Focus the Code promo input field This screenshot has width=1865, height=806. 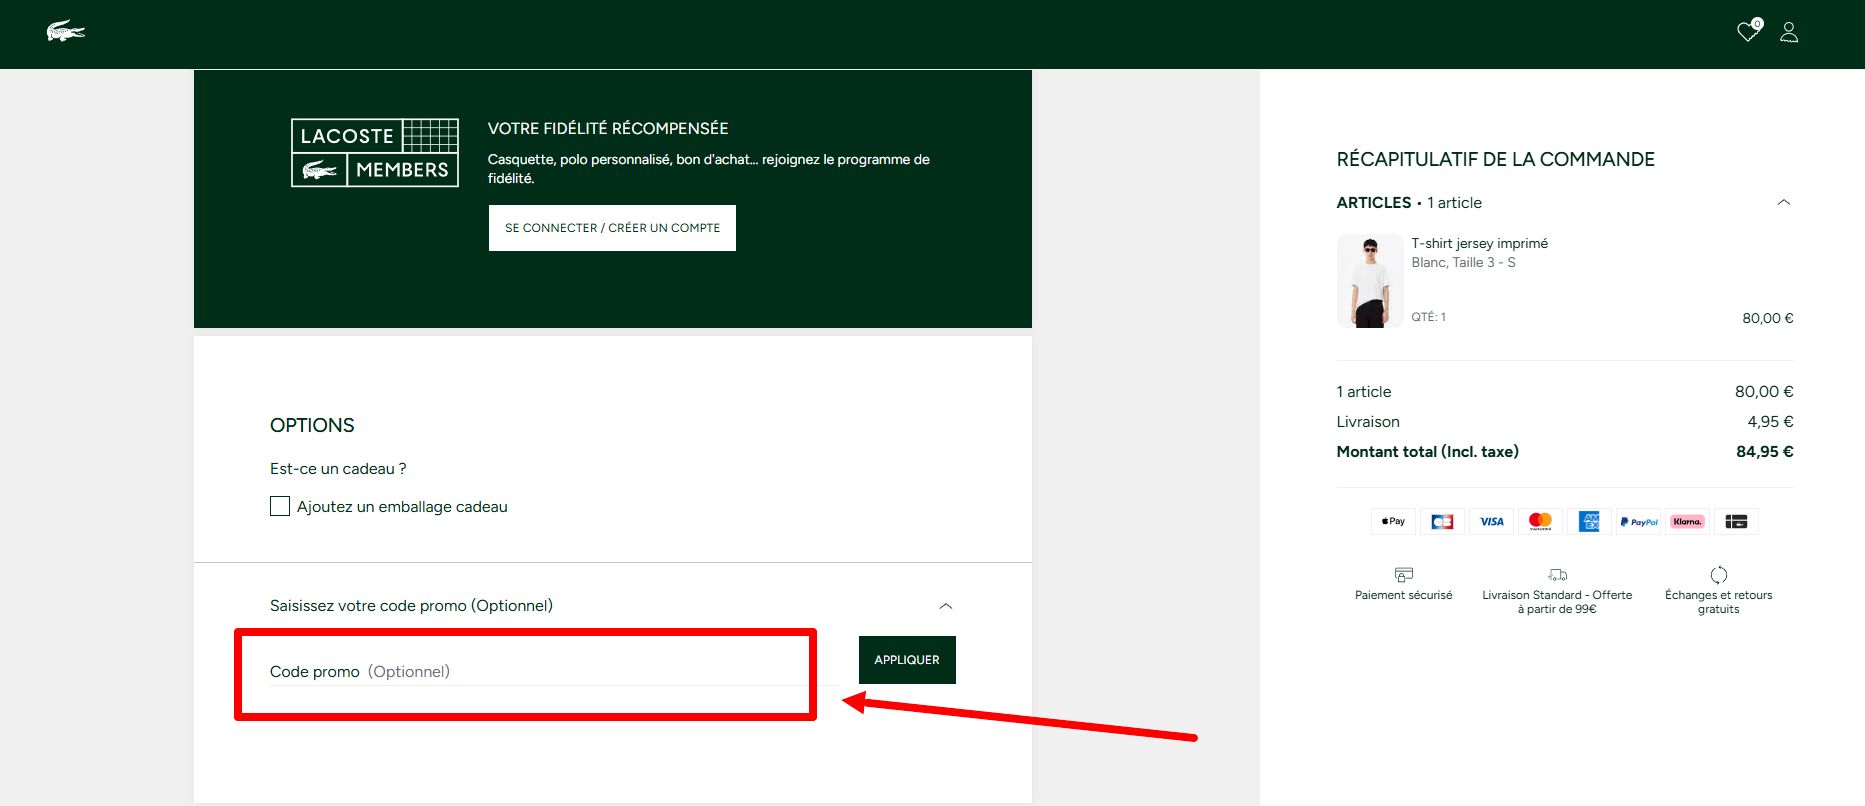pos(554,671)
